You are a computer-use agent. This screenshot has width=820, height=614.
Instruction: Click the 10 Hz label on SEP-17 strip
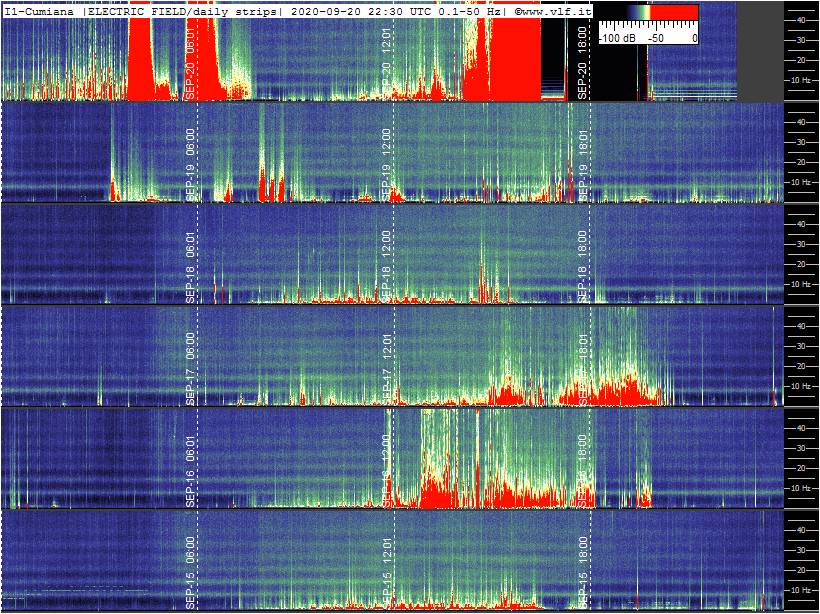tap(803, 386)
